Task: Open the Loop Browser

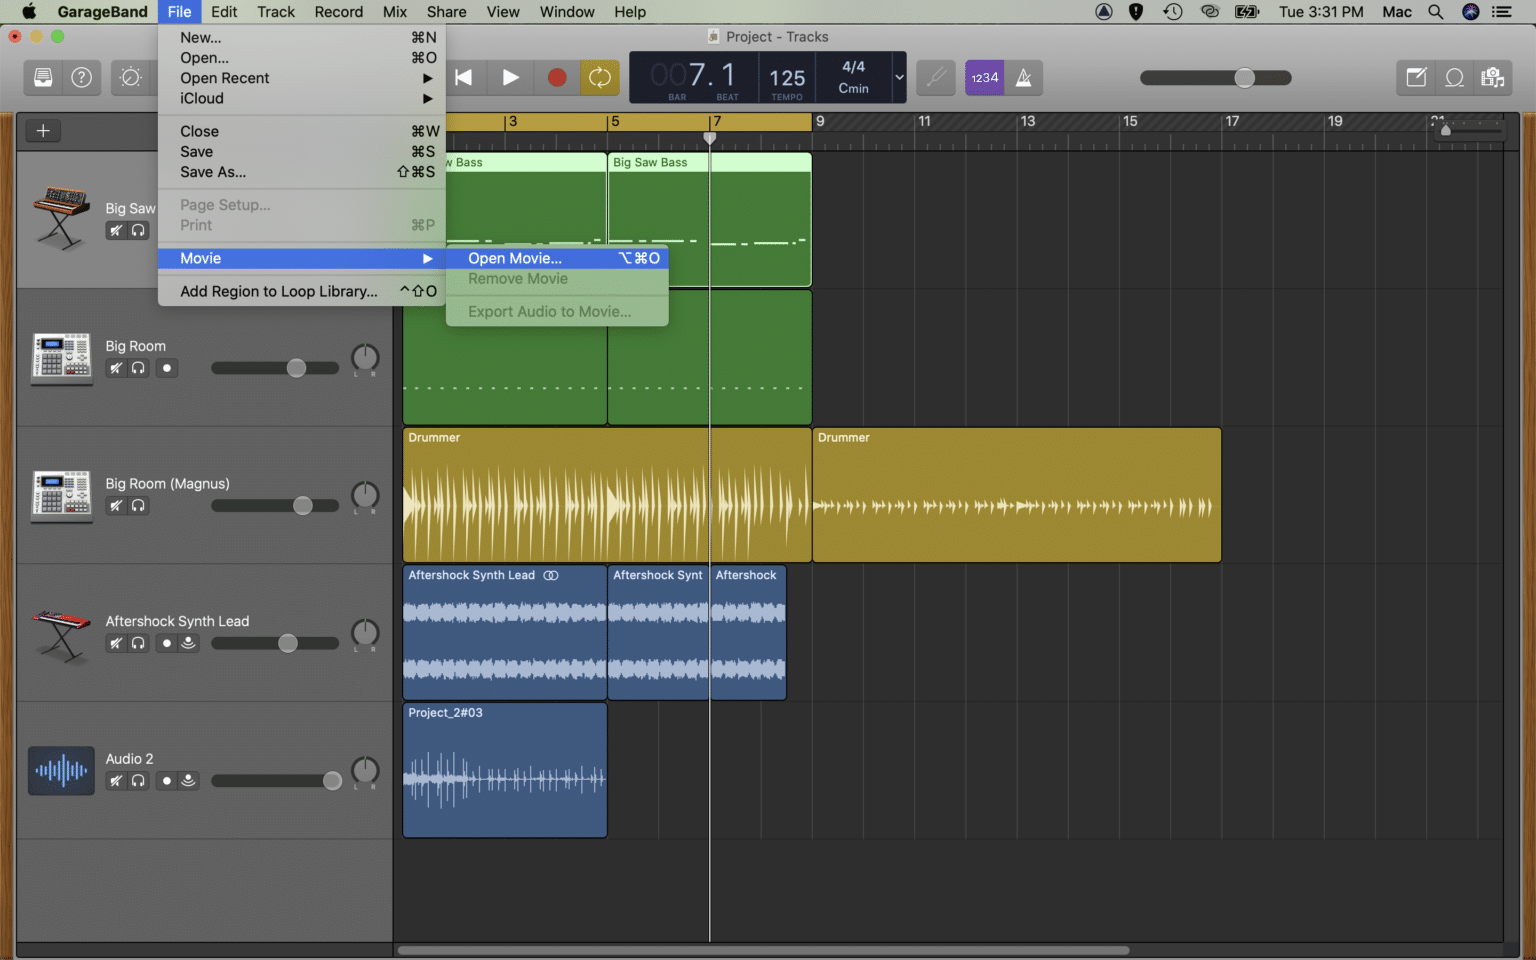Action: tap(1454, 77)
